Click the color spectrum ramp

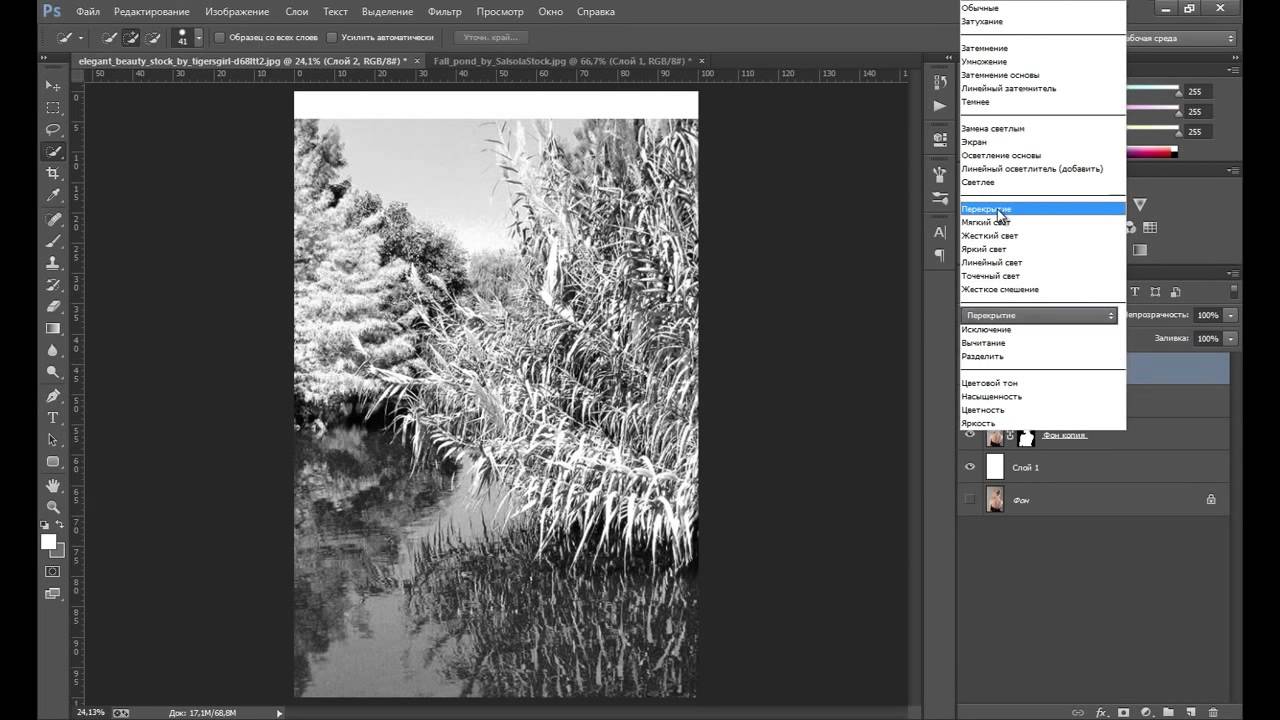[1151, 152]
